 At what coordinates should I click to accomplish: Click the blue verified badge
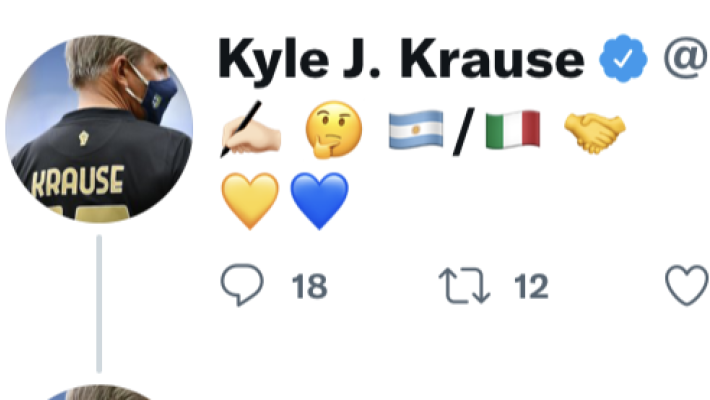click(623, 62)
